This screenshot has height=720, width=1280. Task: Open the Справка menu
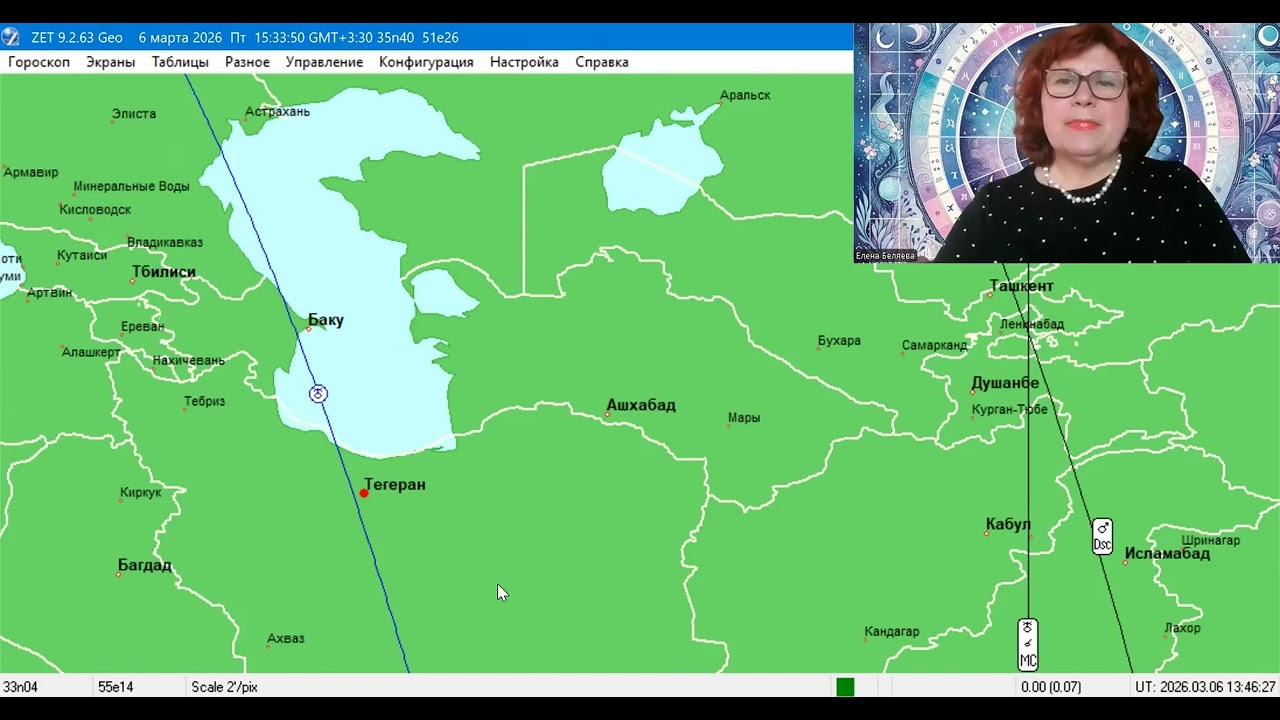[x=602, y=62]
